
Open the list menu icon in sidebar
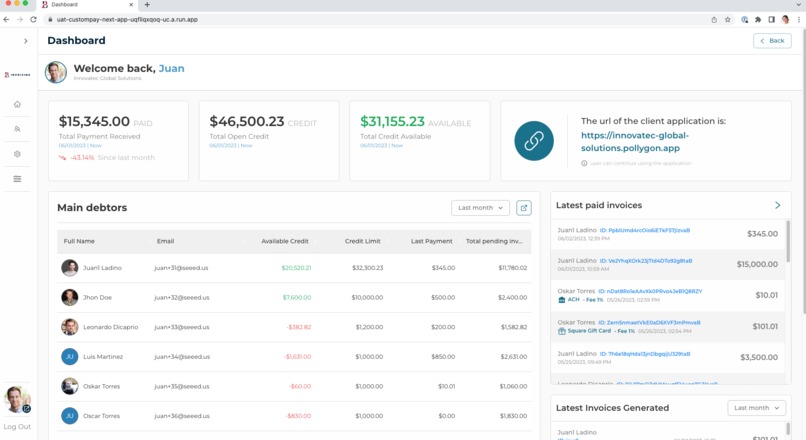(x=17, y=179)
